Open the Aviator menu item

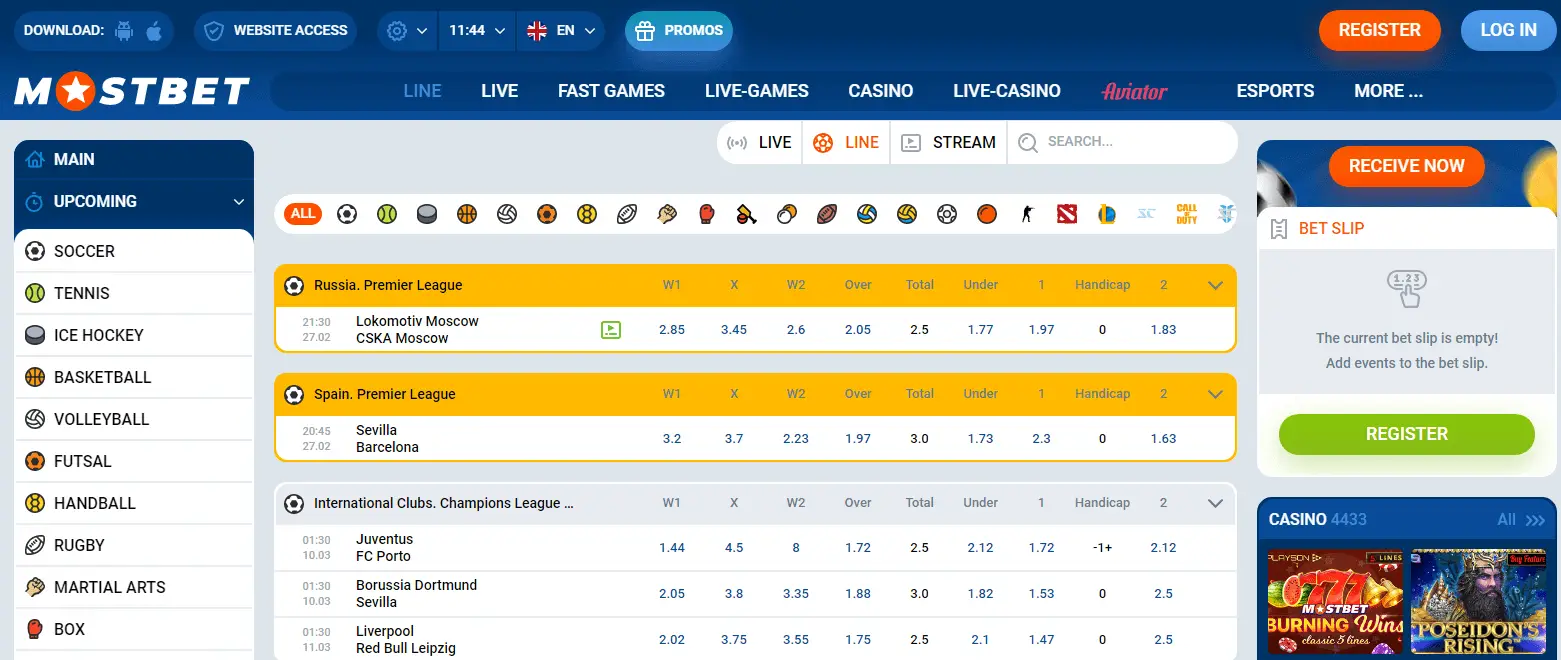[x=1134, y=91]
